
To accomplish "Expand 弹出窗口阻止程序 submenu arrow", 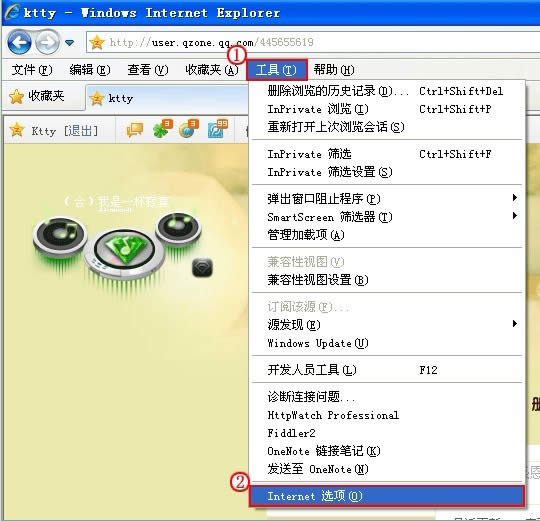I will click(515, 198).
